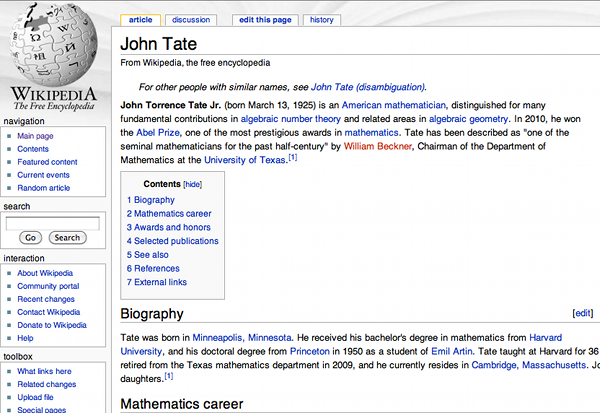The width and height of the screenshot is (600, 413).
Task: Open the discussion tab
Action: pos(191,19)
